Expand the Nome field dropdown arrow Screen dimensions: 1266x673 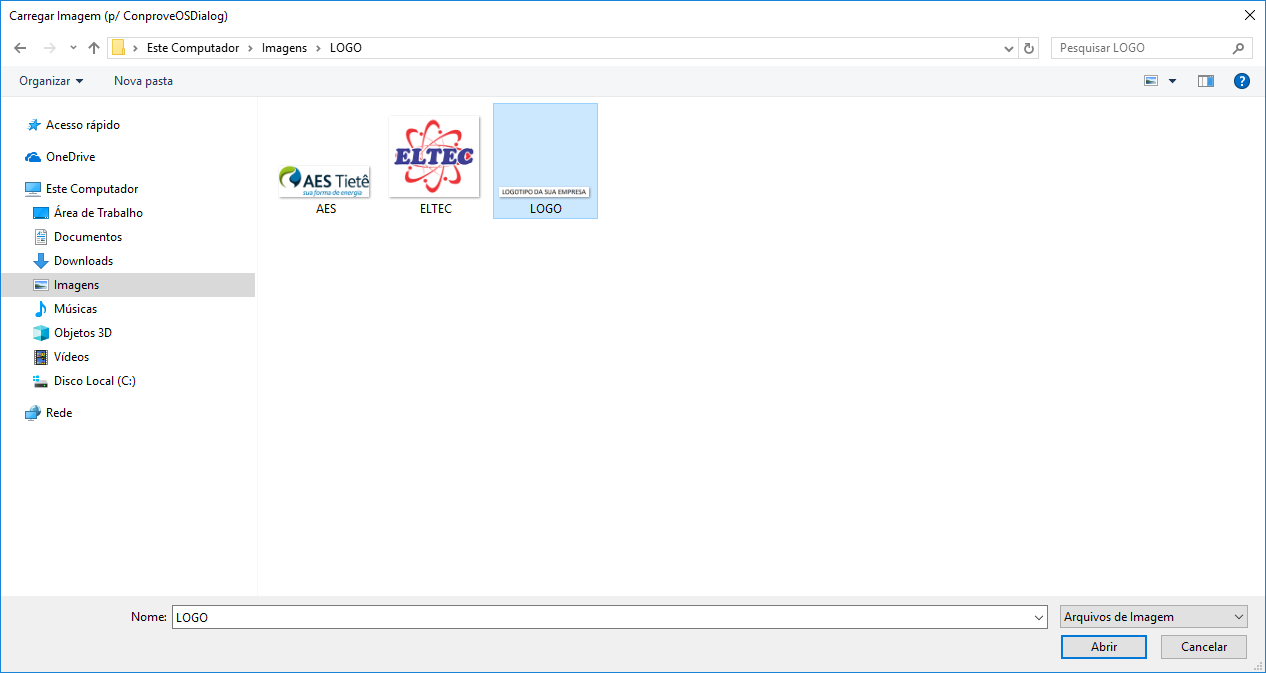[x=1041, y=617]
